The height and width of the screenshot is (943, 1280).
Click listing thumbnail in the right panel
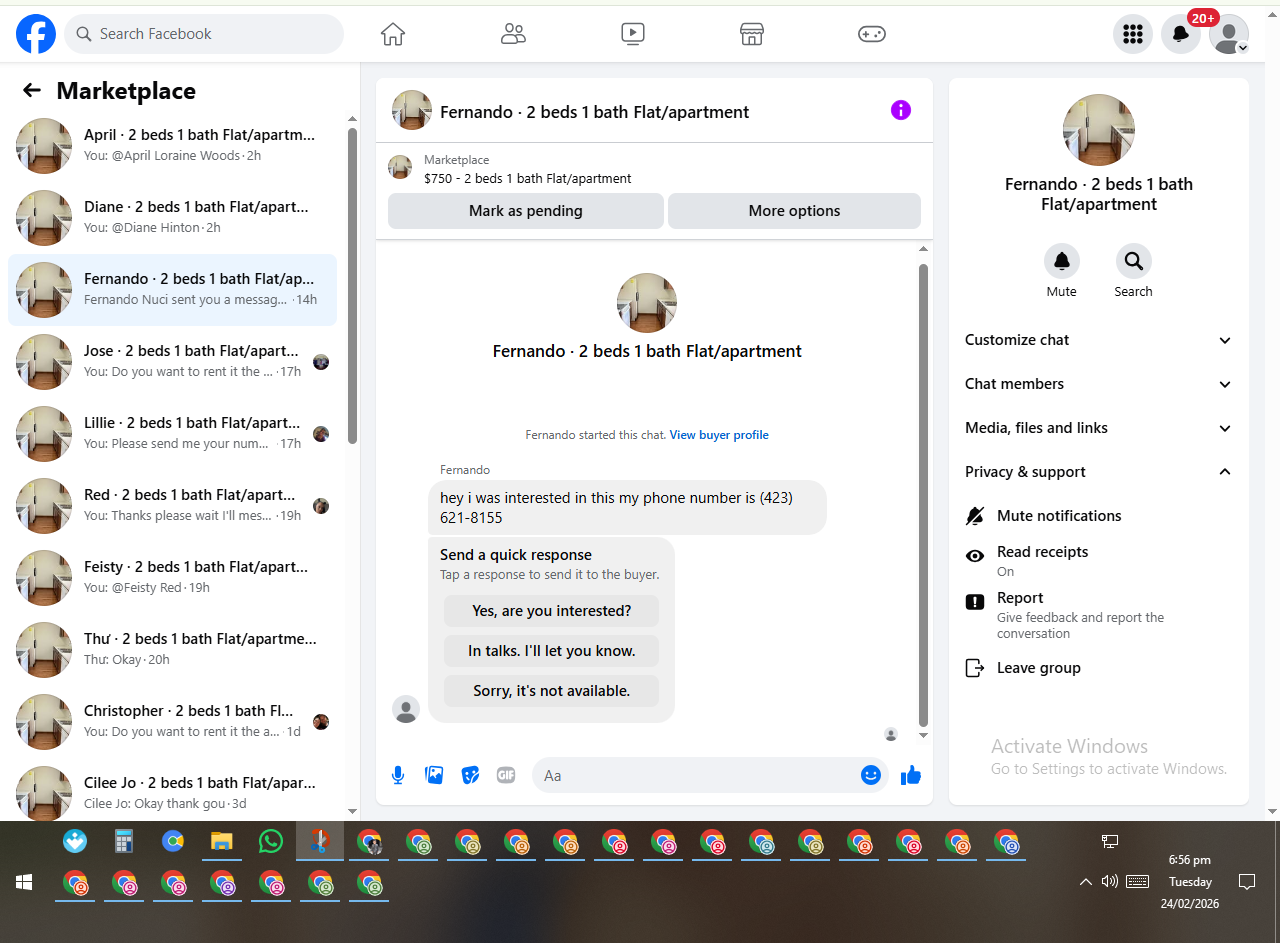(x=1099, y=130)
